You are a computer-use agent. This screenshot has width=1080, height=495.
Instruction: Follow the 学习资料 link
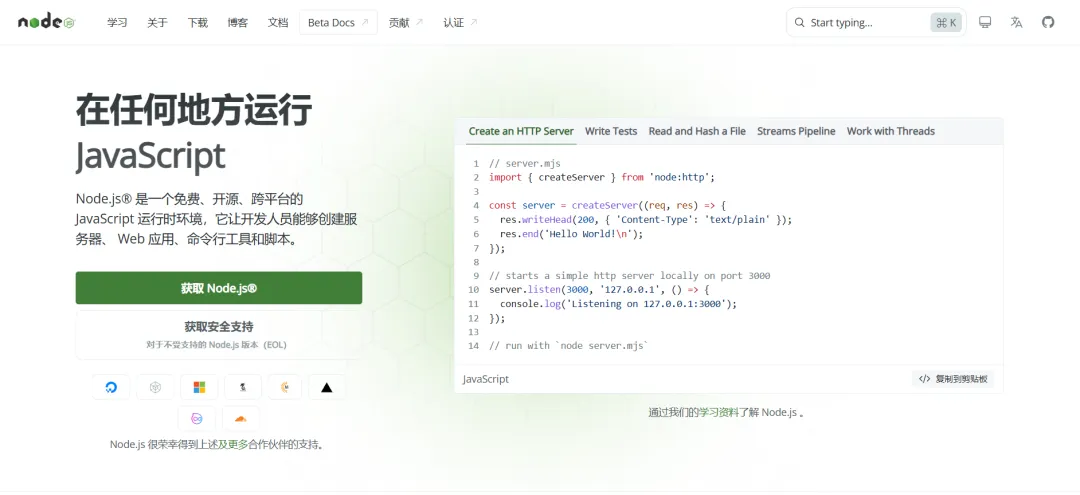pos(719,412)
